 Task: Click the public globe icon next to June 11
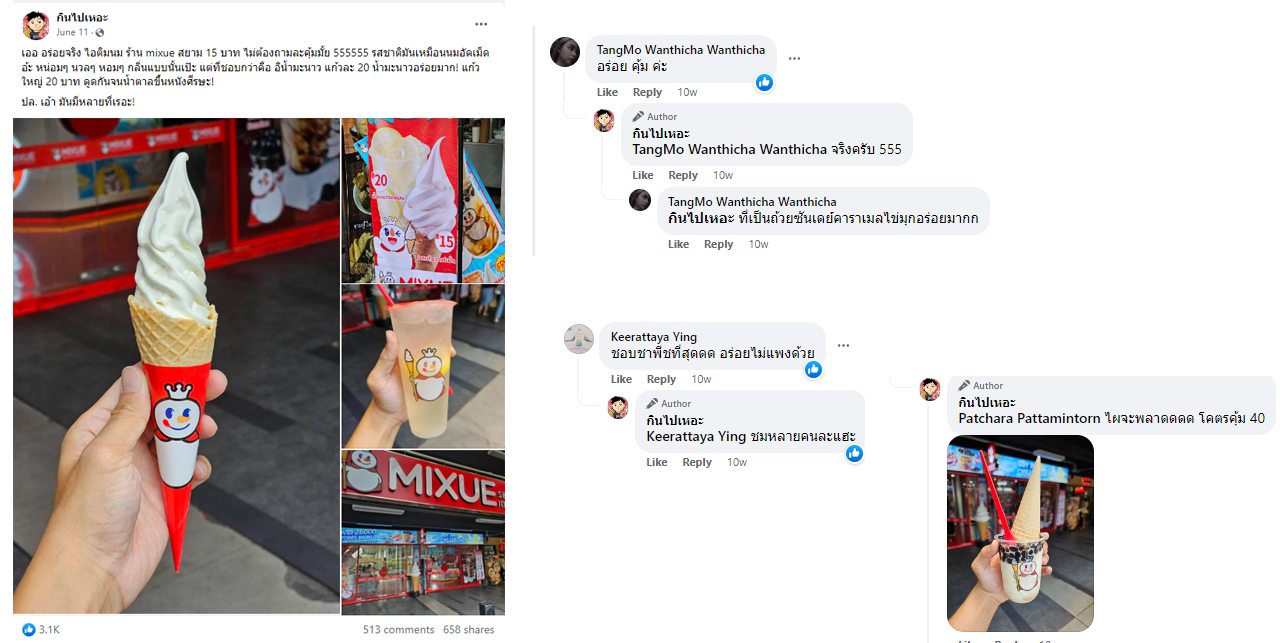pos(99,33)
